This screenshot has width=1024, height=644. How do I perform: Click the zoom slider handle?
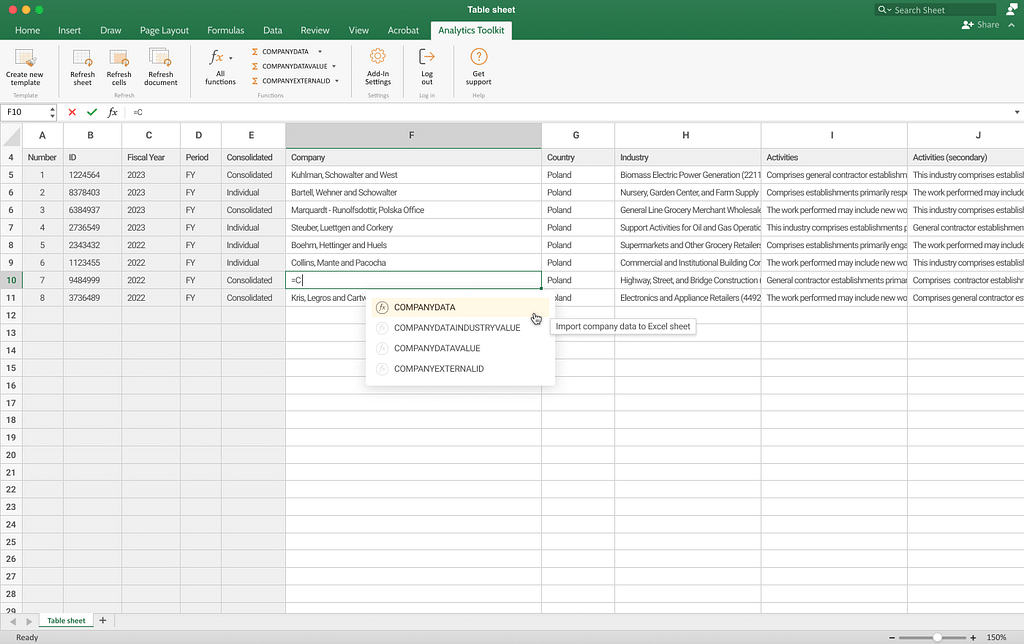pyautogui.click(x=936, y=637)
